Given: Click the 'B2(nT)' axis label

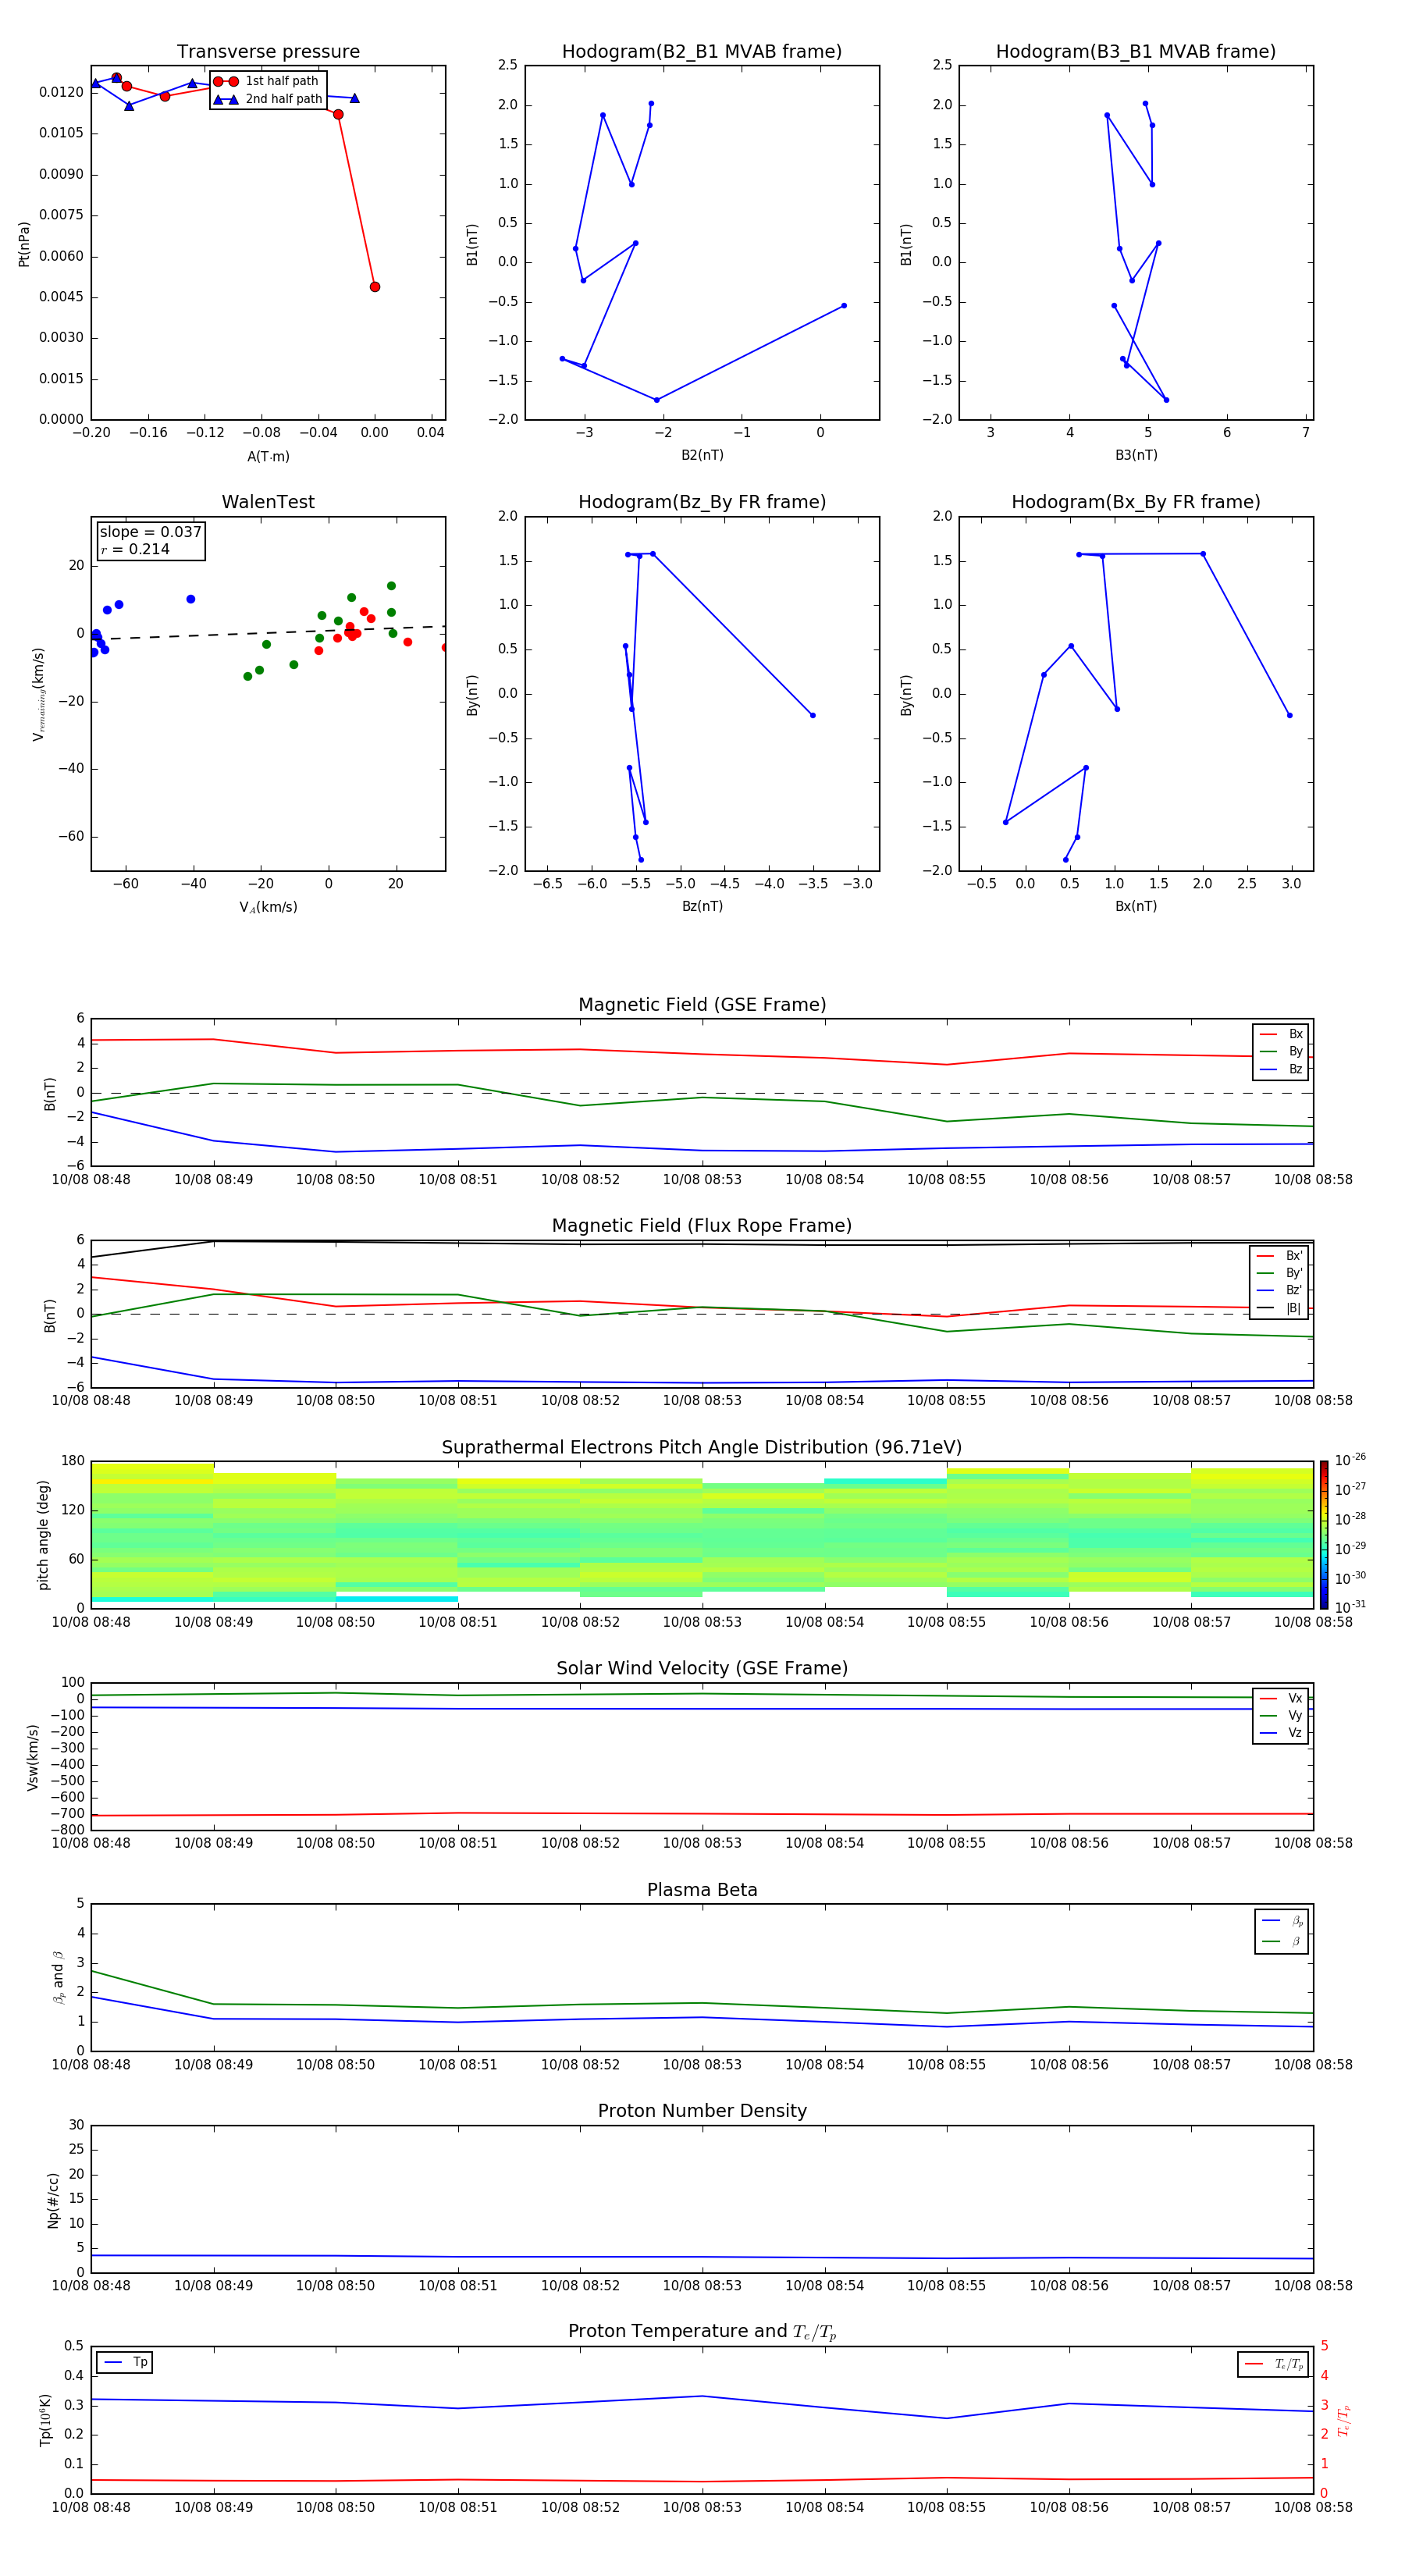Looking at the screenshot, I should coord(702,456).
